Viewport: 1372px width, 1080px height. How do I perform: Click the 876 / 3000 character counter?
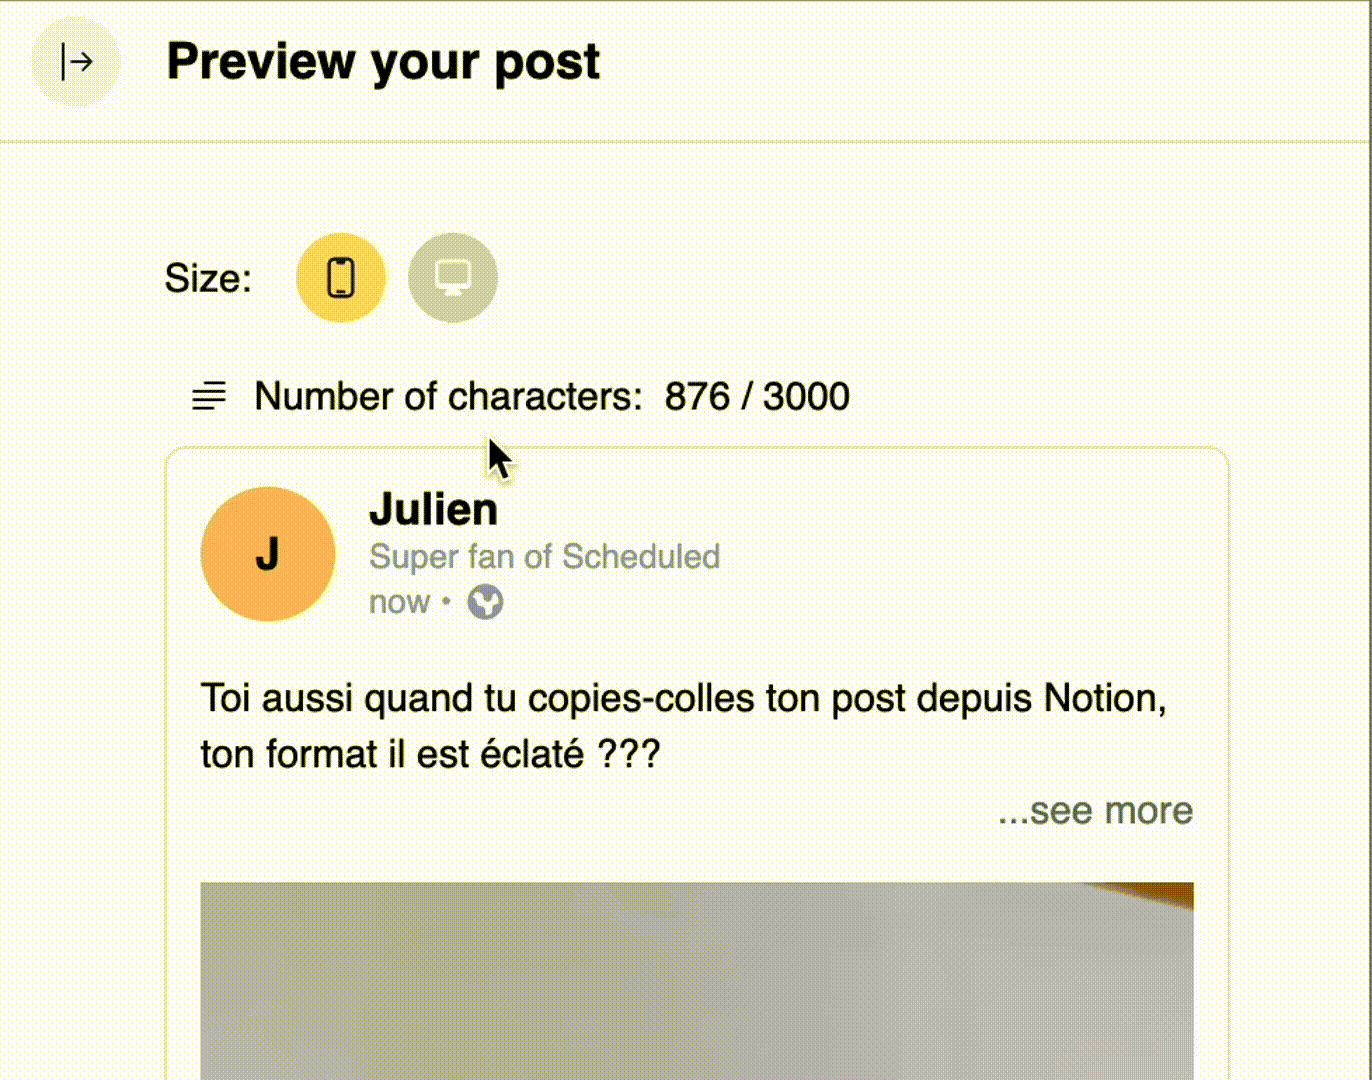[x=757, y=397]
